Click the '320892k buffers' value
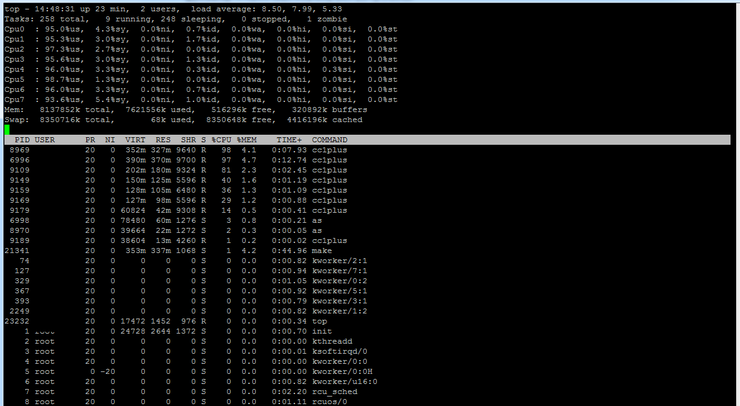Screen dimensions: 740x406 329,110
